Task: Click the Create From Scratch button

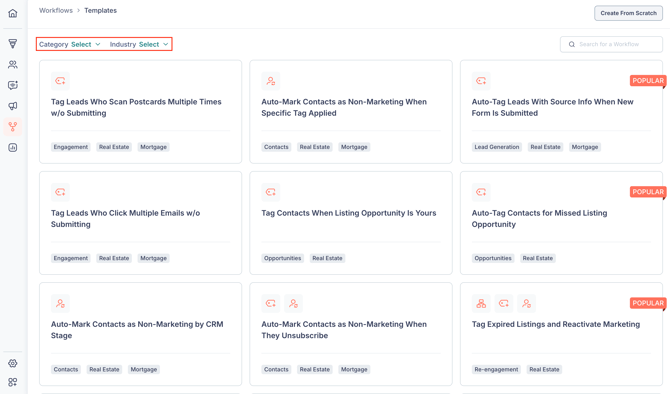Action: tap(628, 13)
